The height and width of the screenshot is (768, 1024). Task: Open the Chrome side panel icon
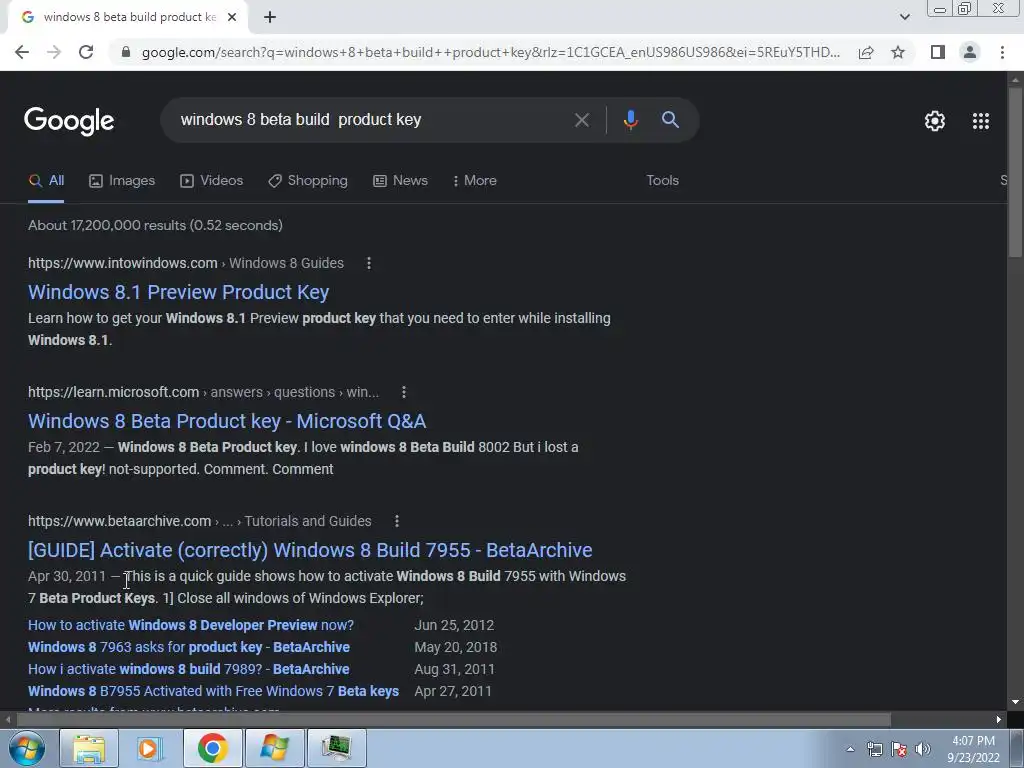pyautogui.click(x=938, y=52)
